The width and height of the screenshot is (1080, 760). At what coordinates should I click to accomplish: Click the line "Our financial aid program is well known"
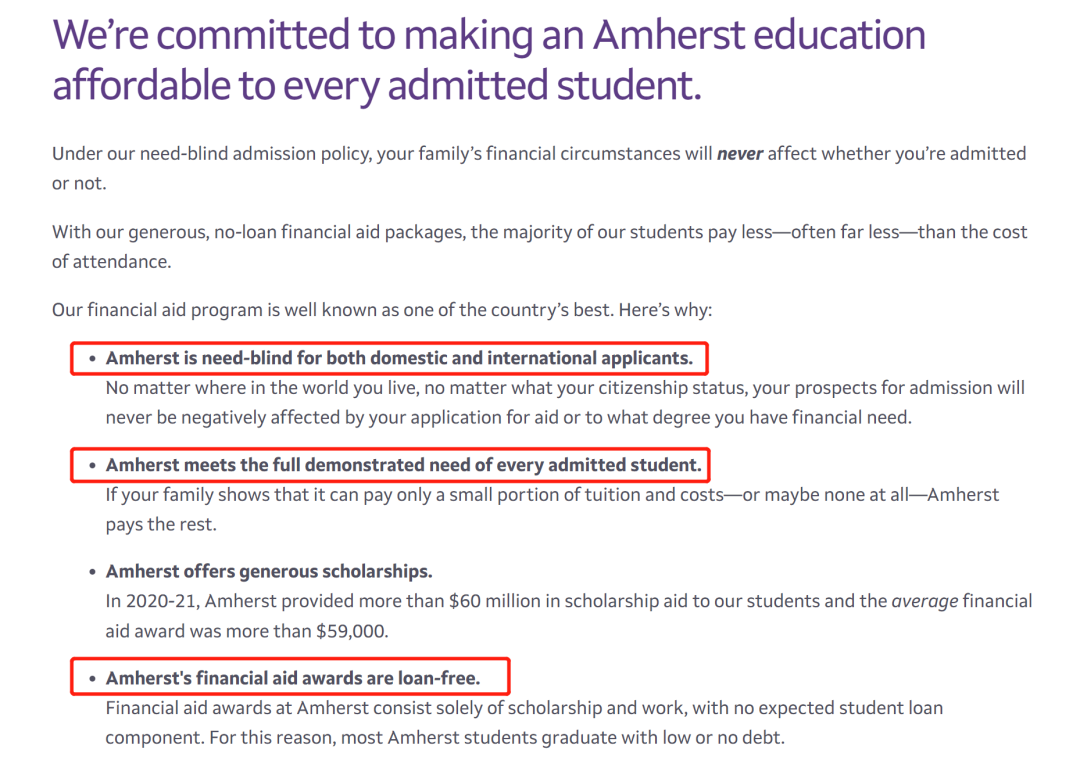click(381, 310)
